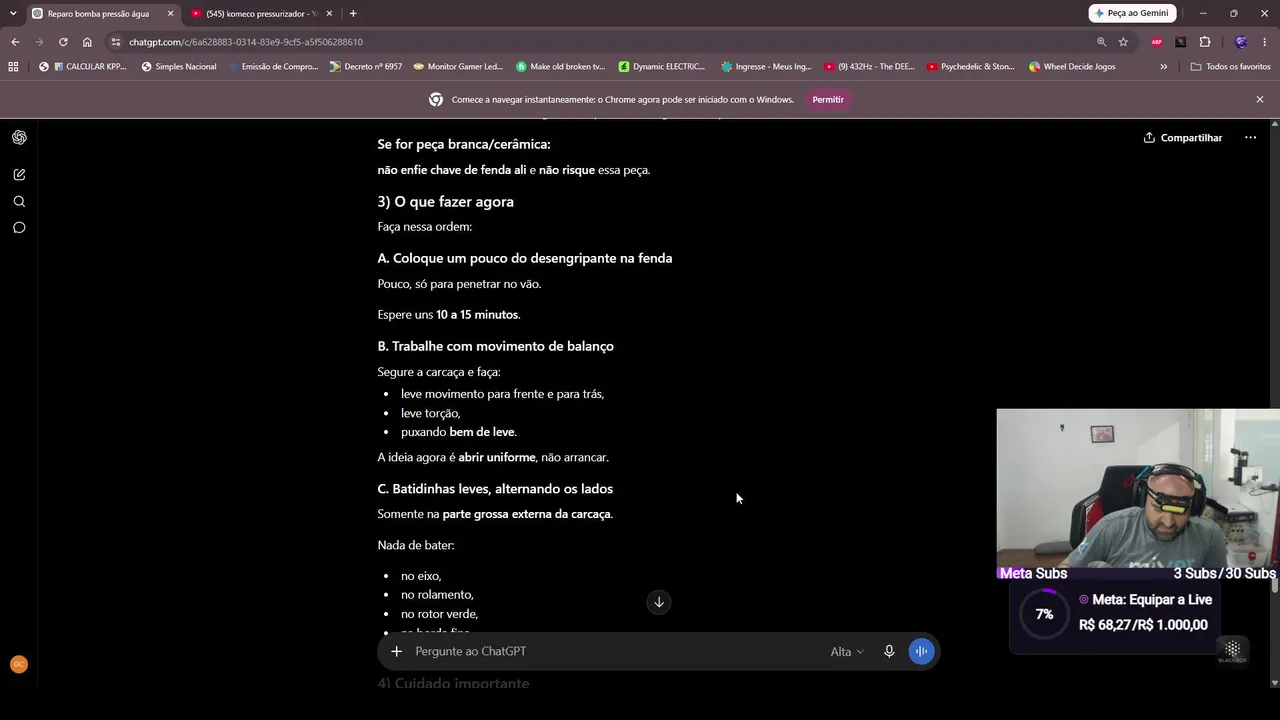Open the 432Hz - The DEE... bookmark
1280x720 pixels.
point(869,67)
